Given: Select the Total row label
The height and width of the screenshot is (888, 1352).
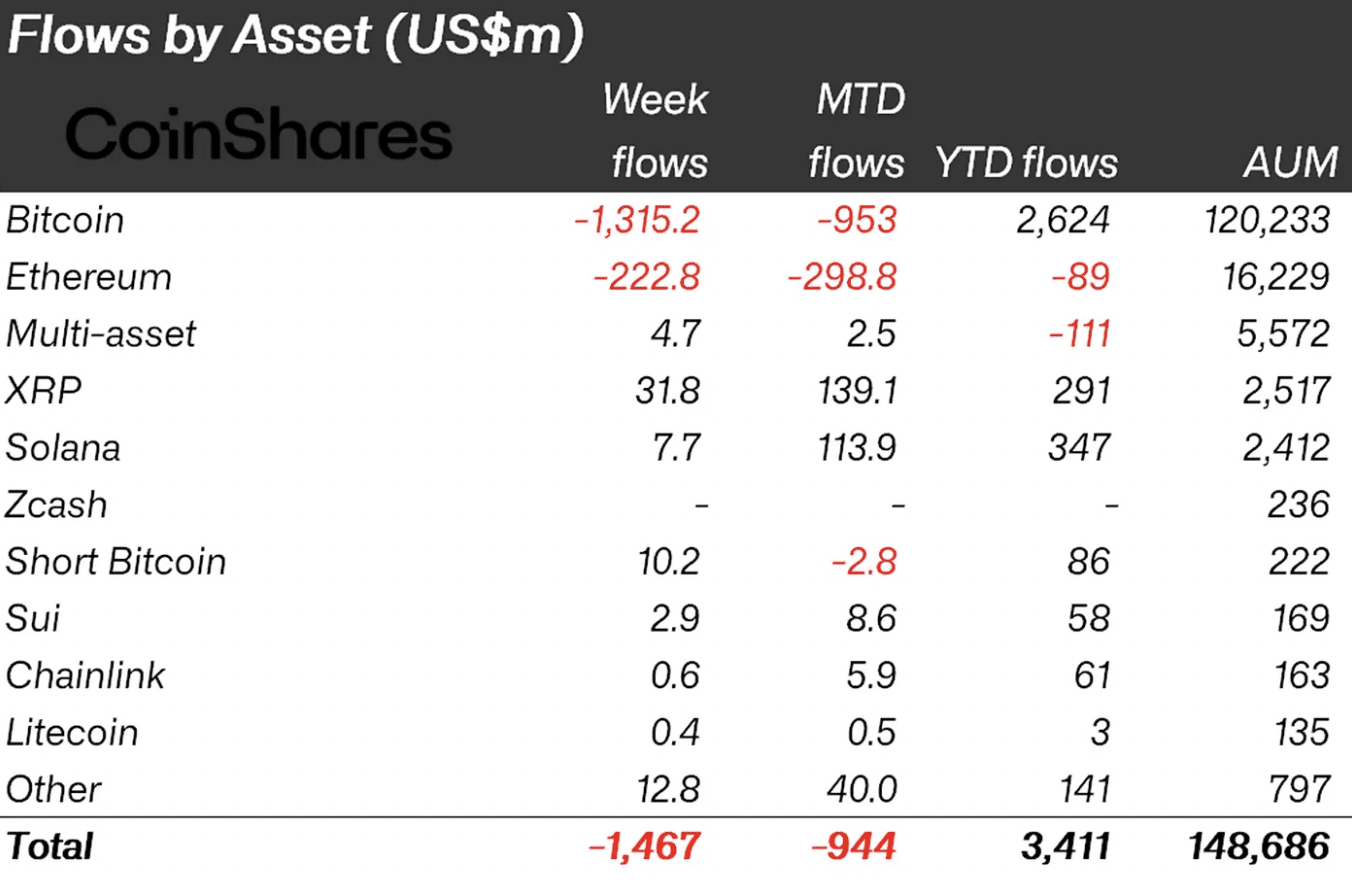Looking at the screenshot, I should pyautogui.click(x=49, y=847).
